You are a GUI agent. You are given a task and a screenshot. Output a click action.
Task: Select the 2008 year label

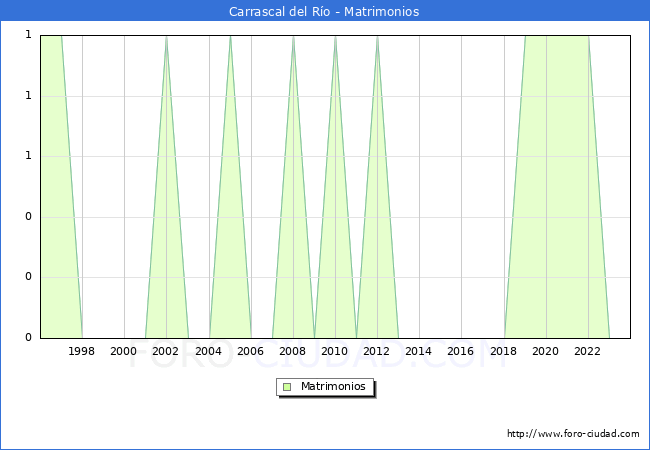point(293,351)
